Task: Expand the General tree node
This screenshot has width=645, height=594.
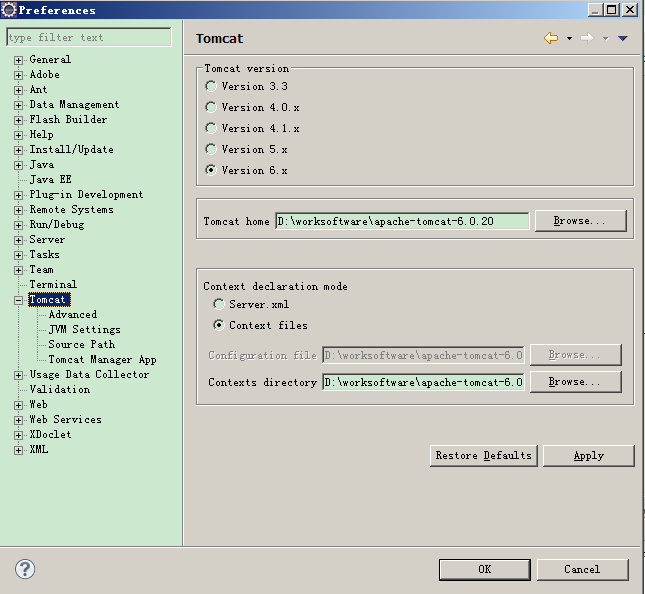Action: coord(18,60)
